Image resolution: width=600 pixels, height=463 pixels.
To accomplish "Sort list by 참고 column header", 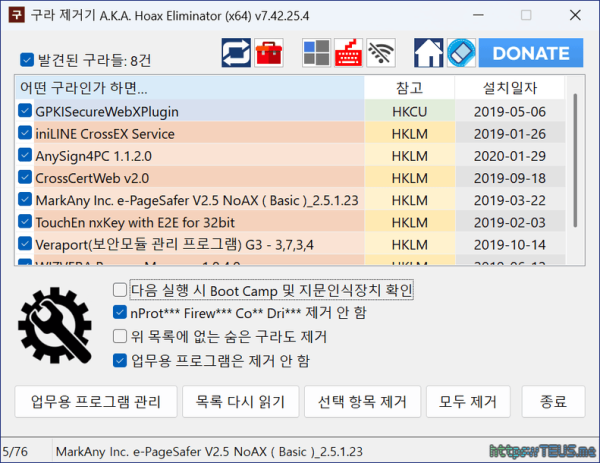I will coord(409,88).
